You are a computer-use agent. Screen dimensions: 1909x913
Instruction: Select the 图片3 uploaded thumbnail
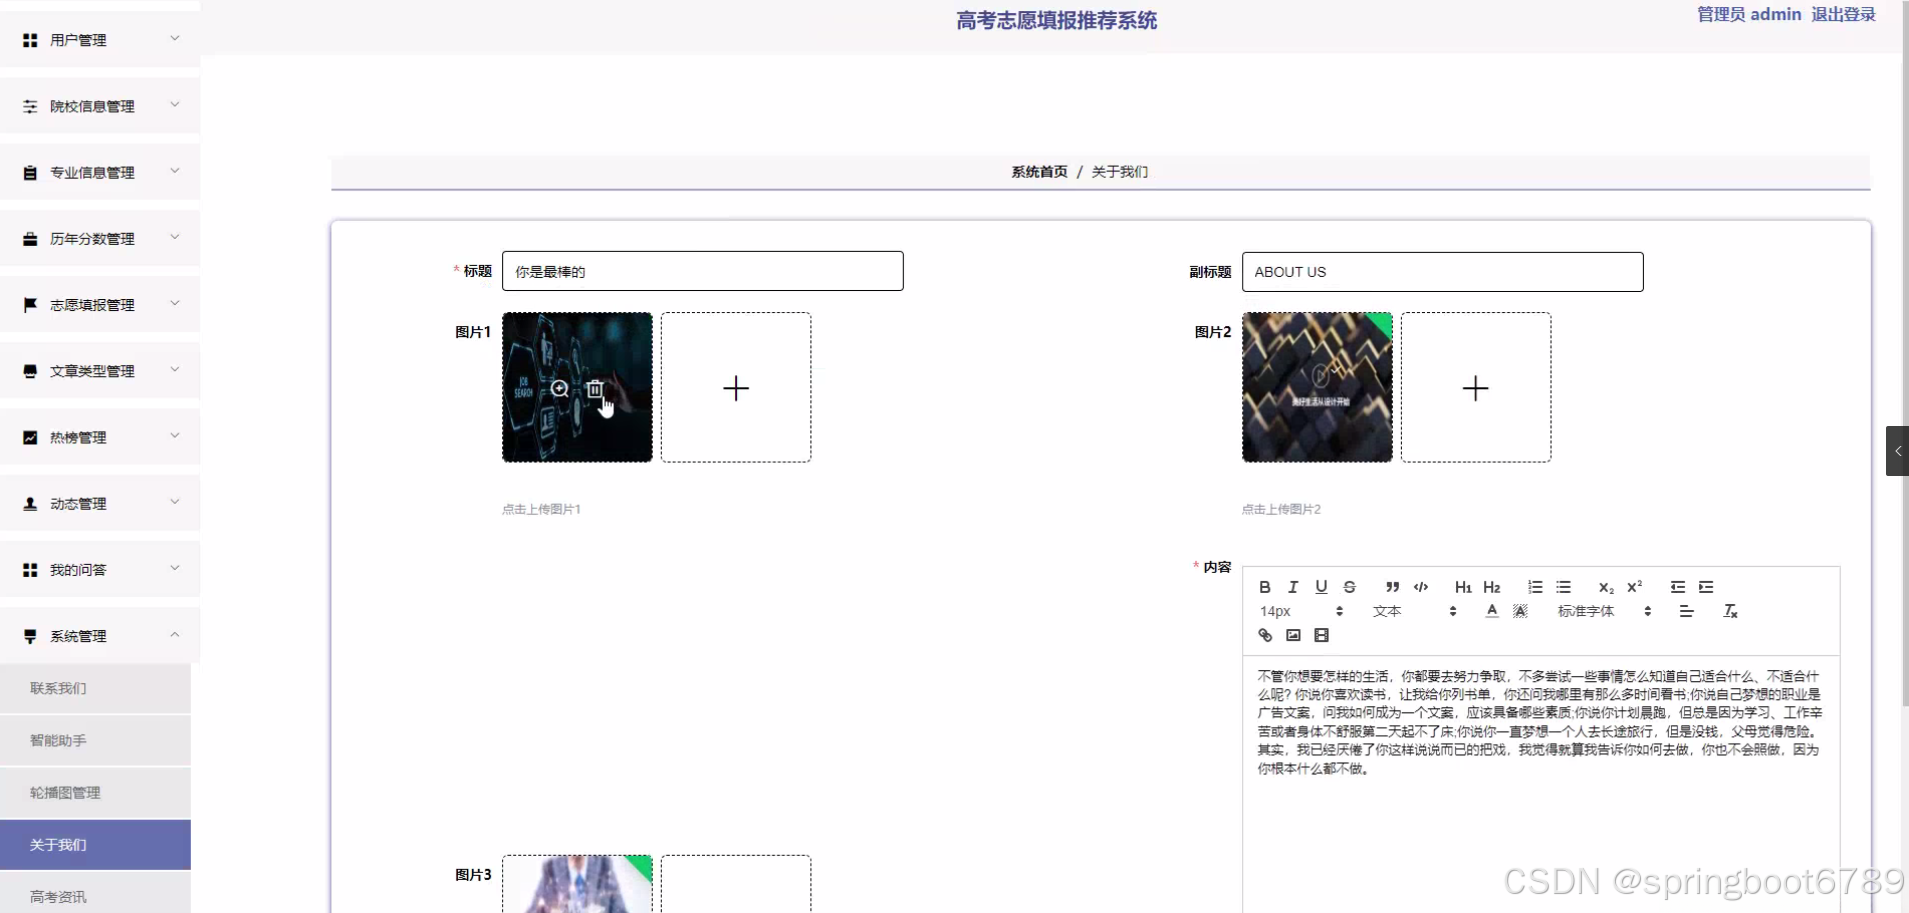(x=577, y=884)
